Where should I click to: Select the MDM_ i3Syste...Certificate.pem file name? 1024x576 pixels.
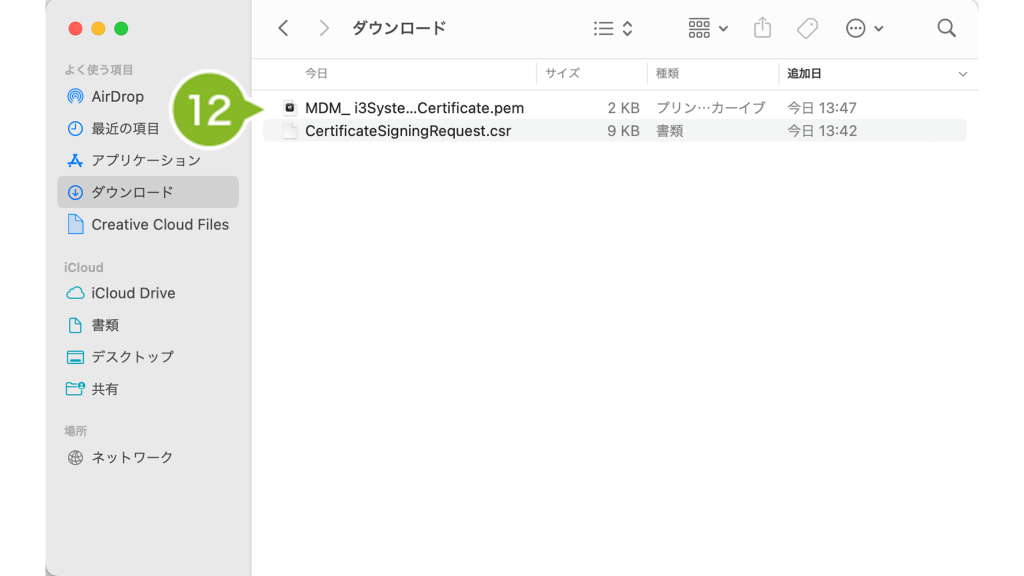(414, 108)
